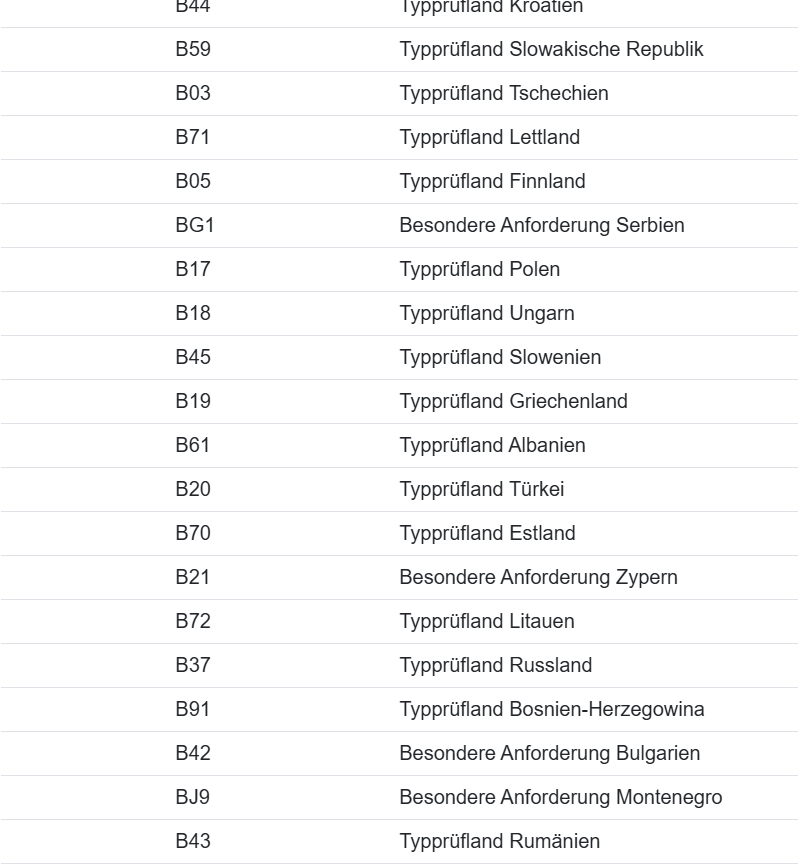
Task: Select the B03 code entry
Action: (193, 93)
